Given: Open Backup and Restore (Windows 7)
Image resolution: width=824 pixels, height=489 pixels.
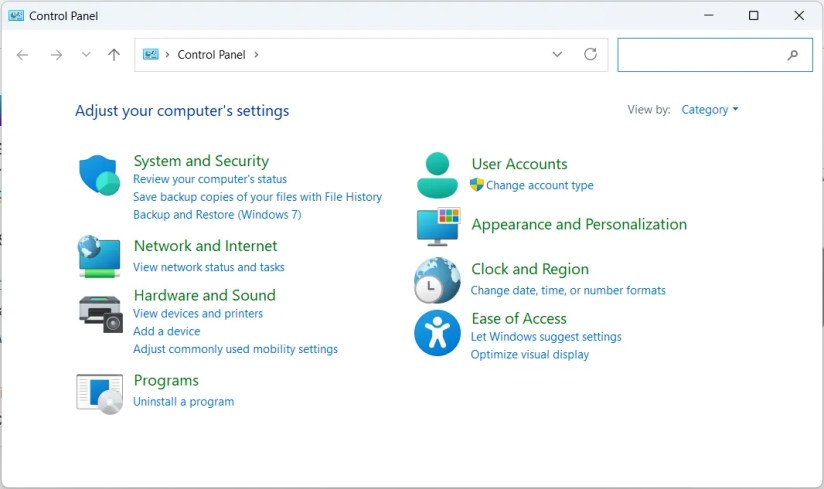Looking at the screenshot, I should pos(217,215).
